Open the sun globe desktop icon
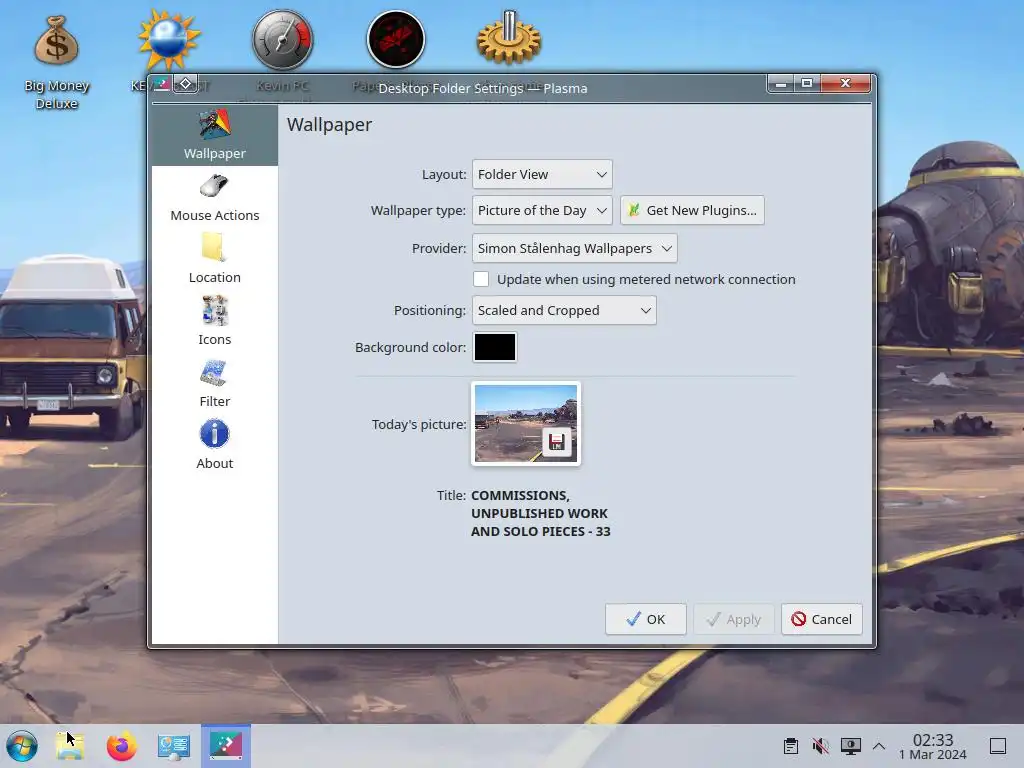The height and width of the screenshot is (768, 1024). click(x=168, y=39)
